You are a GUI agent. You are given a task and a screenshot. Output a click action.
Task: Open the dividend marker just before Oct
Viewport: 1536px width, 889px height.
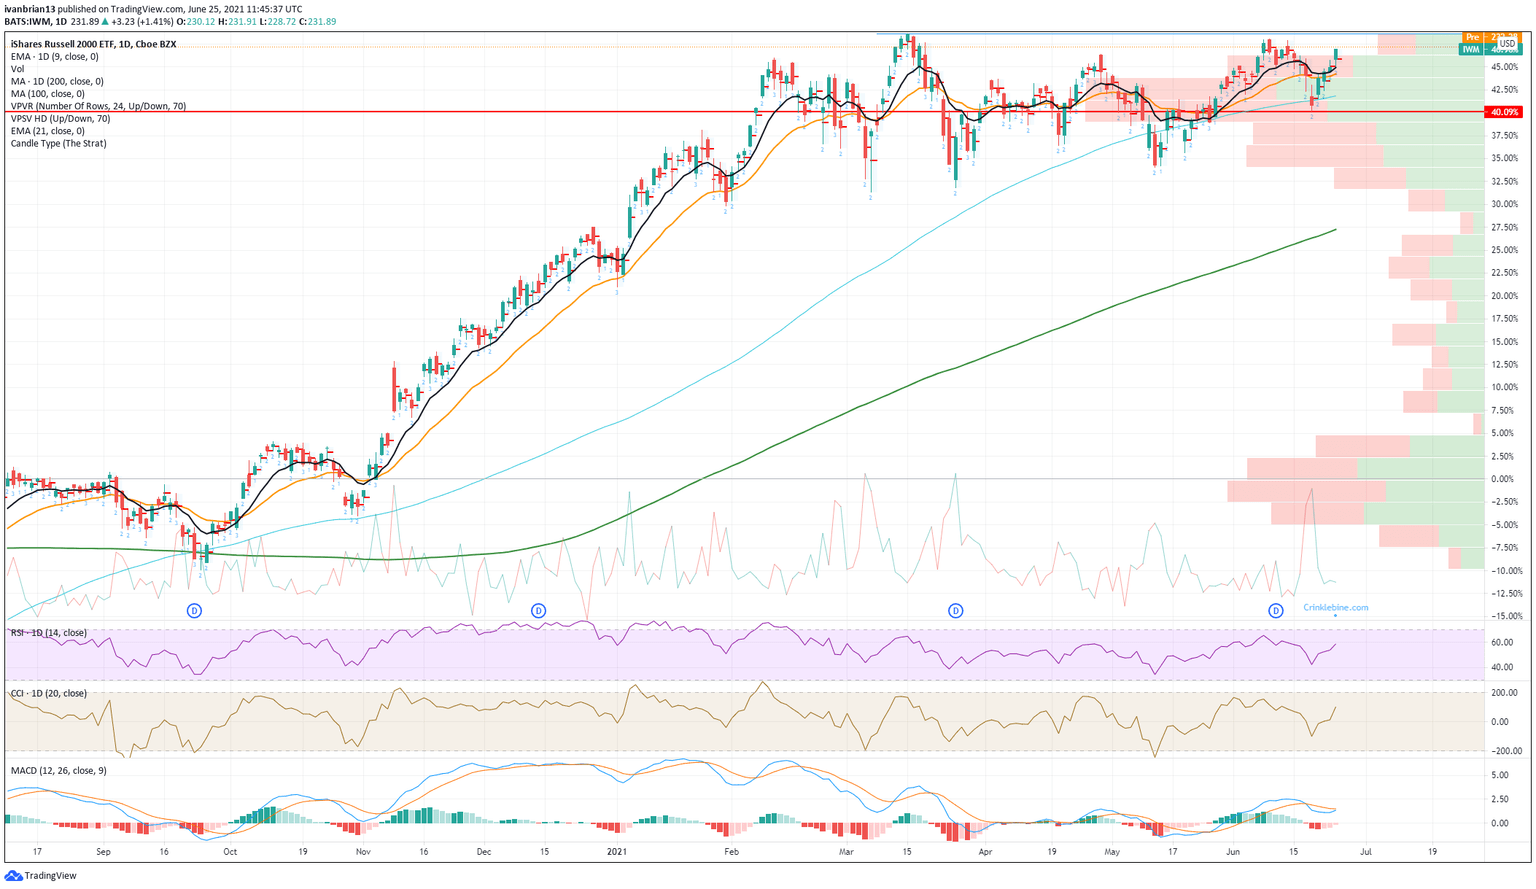click(195, 610)
